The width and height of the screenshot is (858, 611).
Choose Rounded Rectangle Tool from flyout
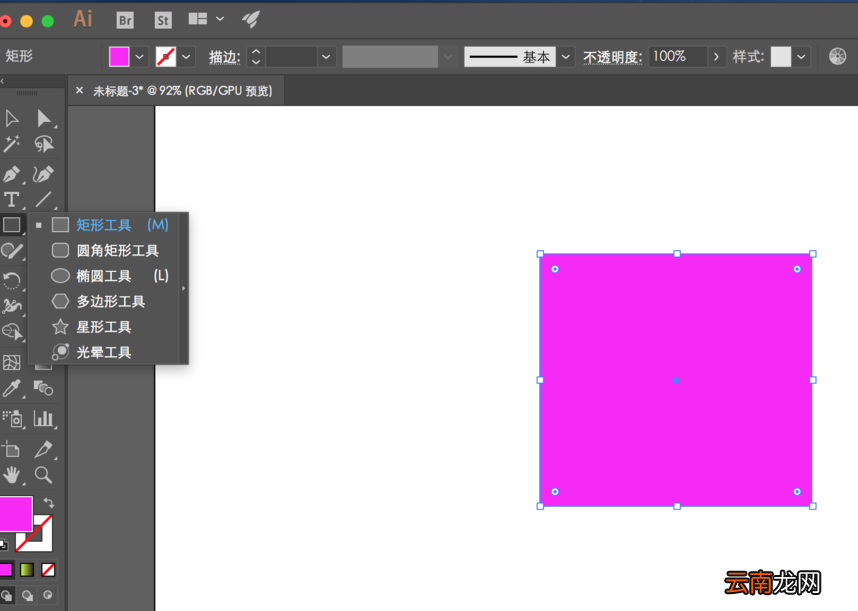tap(108, 251)
